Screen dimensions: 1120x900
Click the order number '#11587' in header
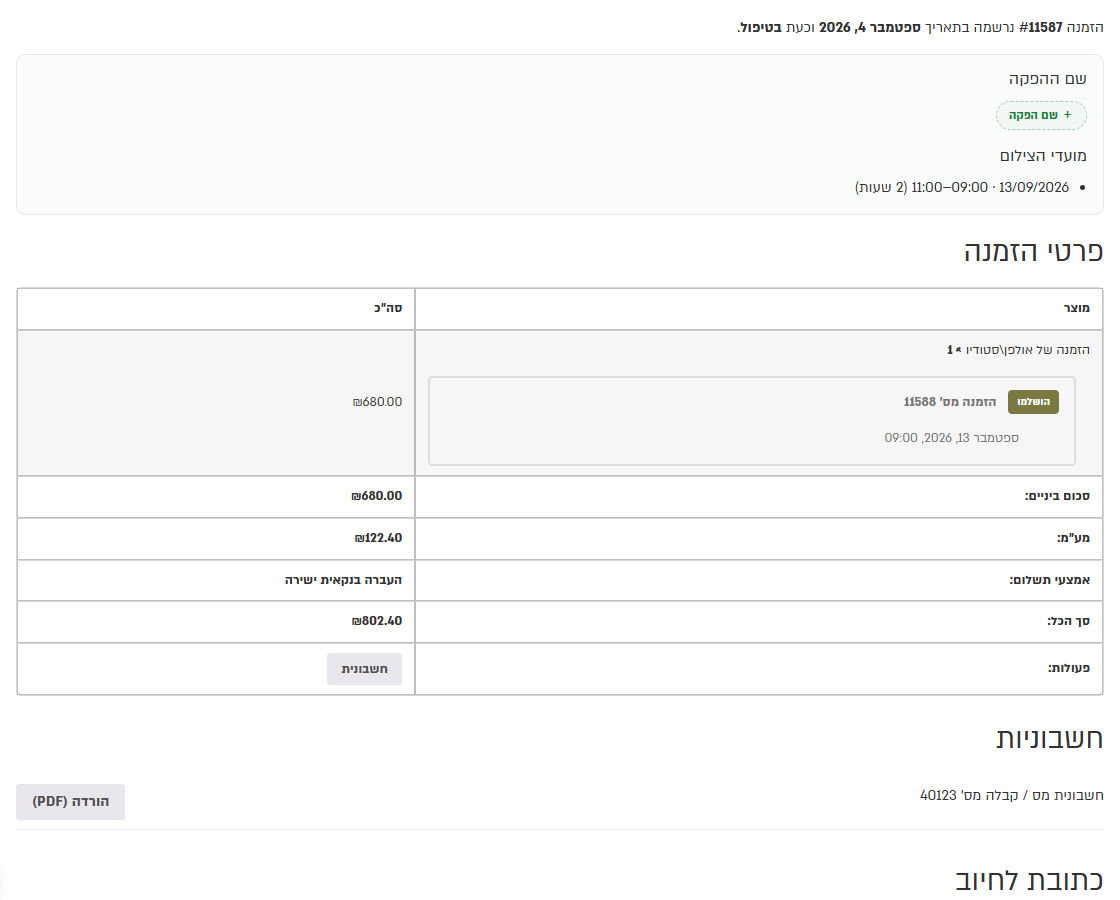(1041, 27)
